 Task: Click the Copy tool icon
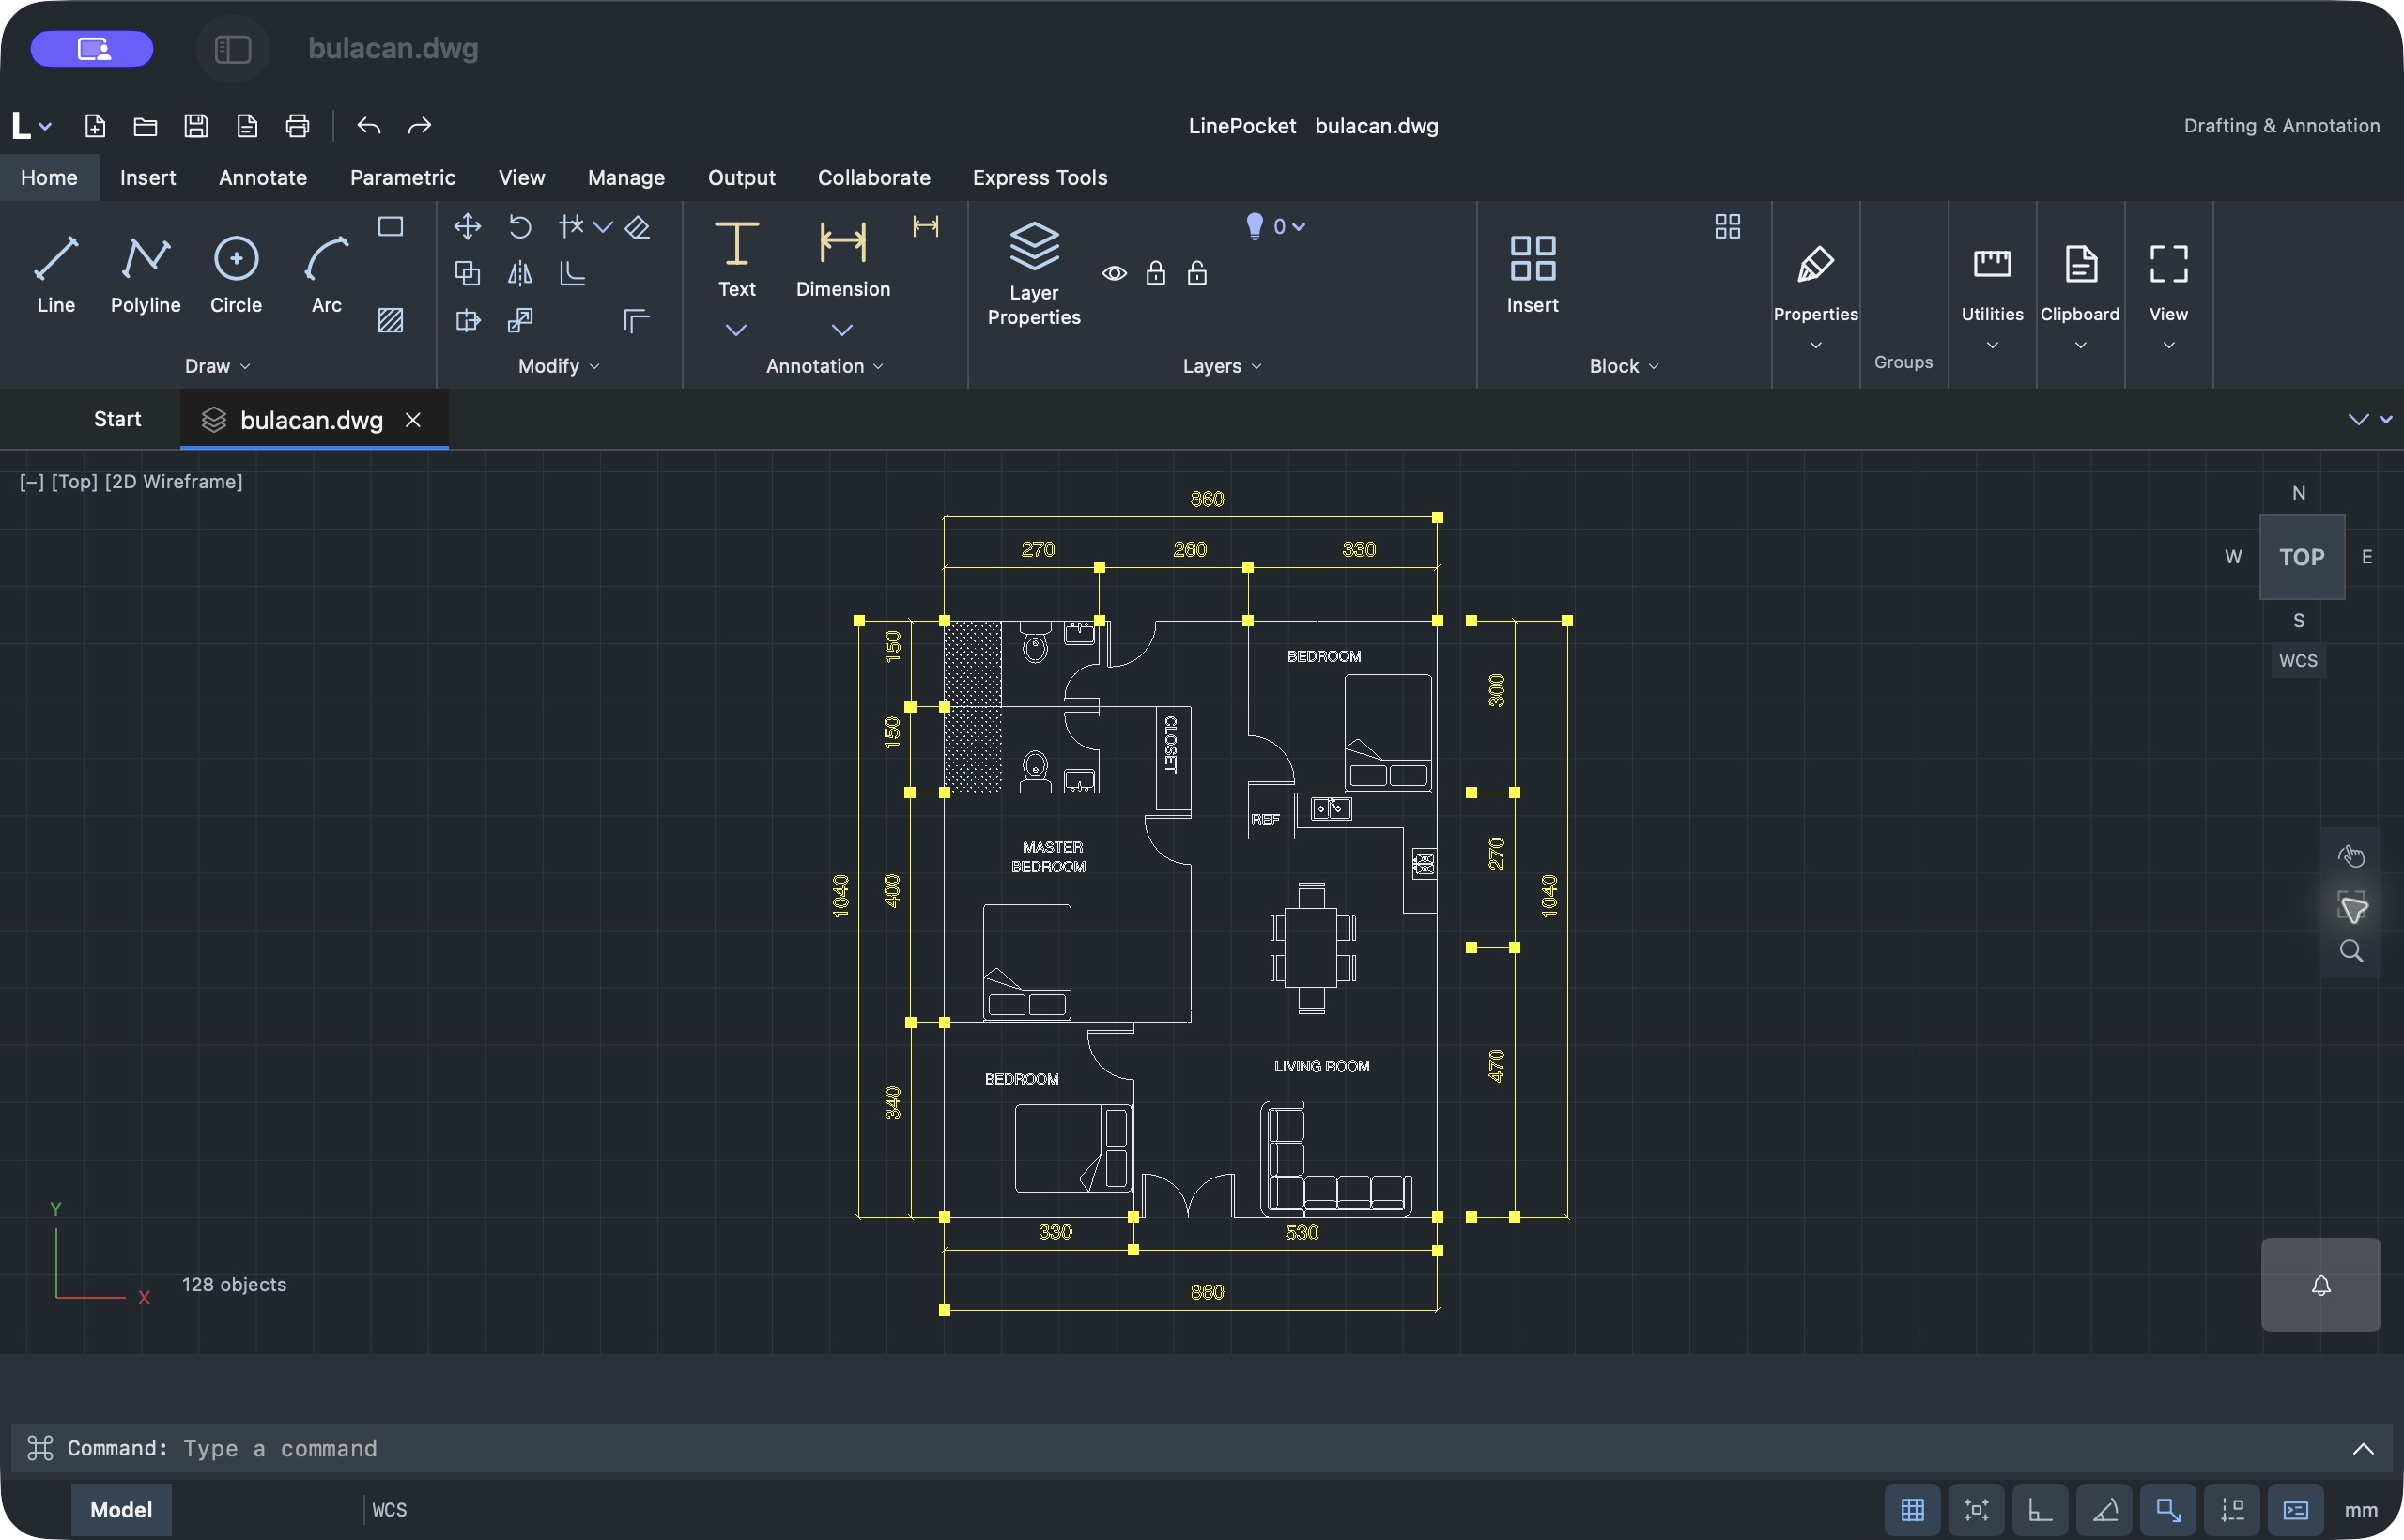click(467, 273)
